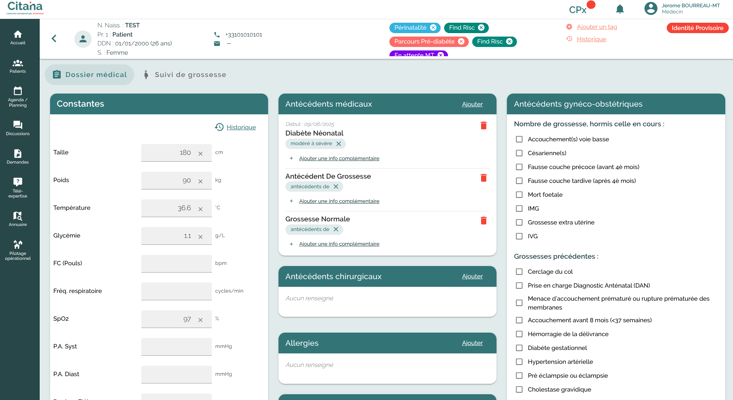733x400 pixels.
Task: Check Césarienne(s) box
Action: (x=519, y=153)
